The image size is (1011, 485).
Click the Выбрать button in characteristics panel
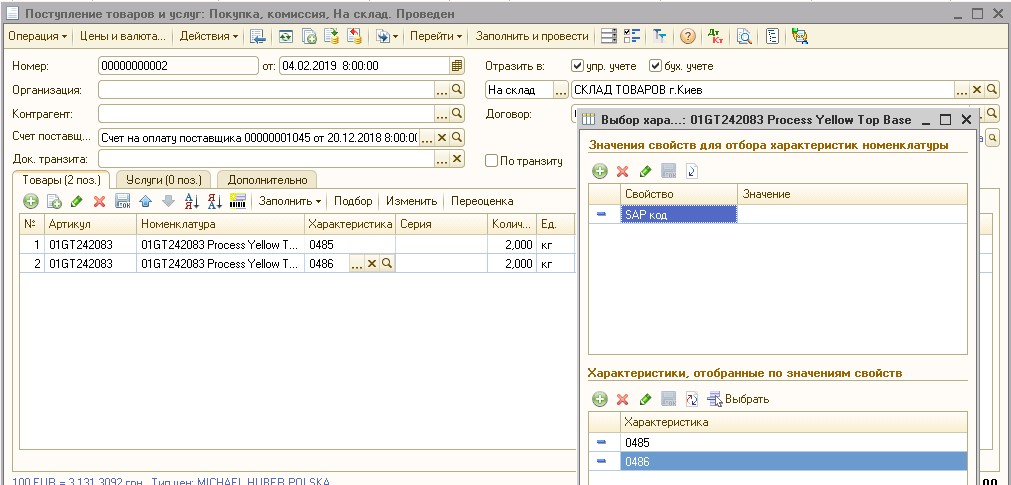[x=740, y=399]
